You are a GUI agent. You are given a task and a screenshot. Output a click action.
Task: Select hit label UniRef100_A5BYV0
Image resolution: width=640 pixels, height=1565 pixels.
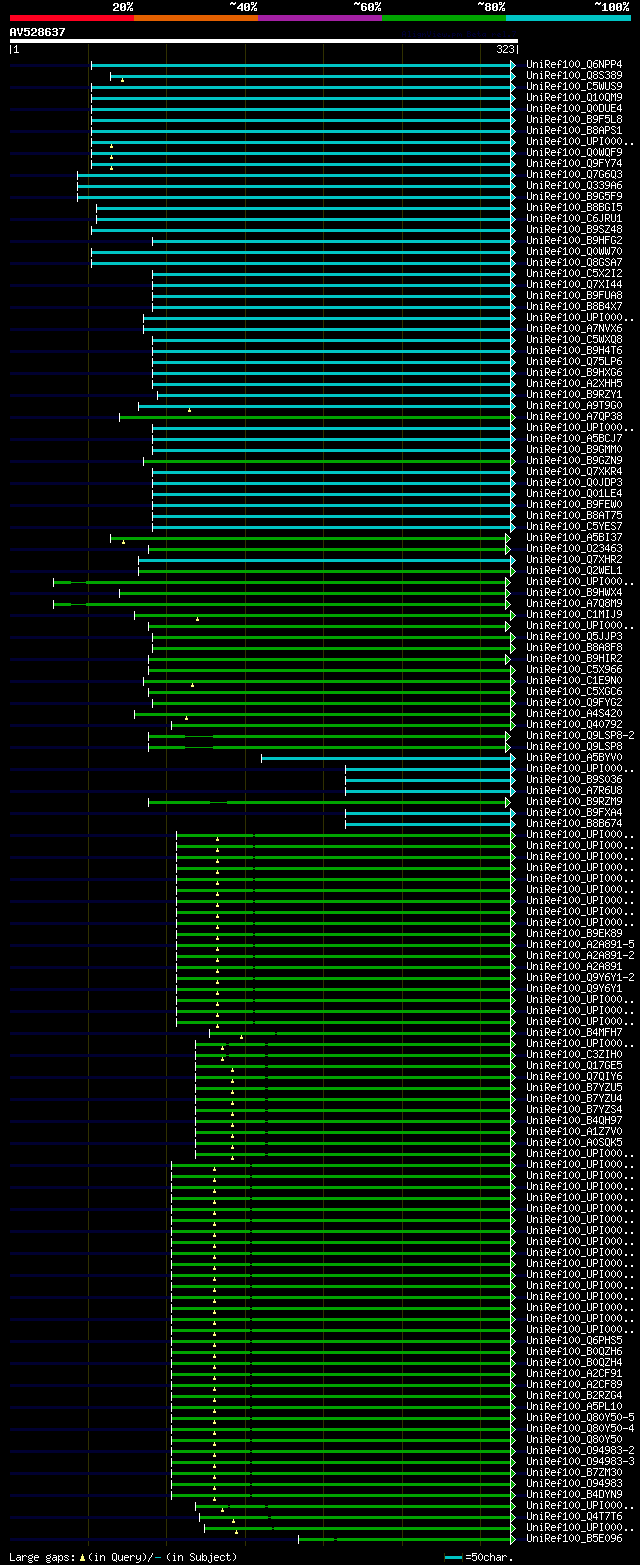pos(574,758)
